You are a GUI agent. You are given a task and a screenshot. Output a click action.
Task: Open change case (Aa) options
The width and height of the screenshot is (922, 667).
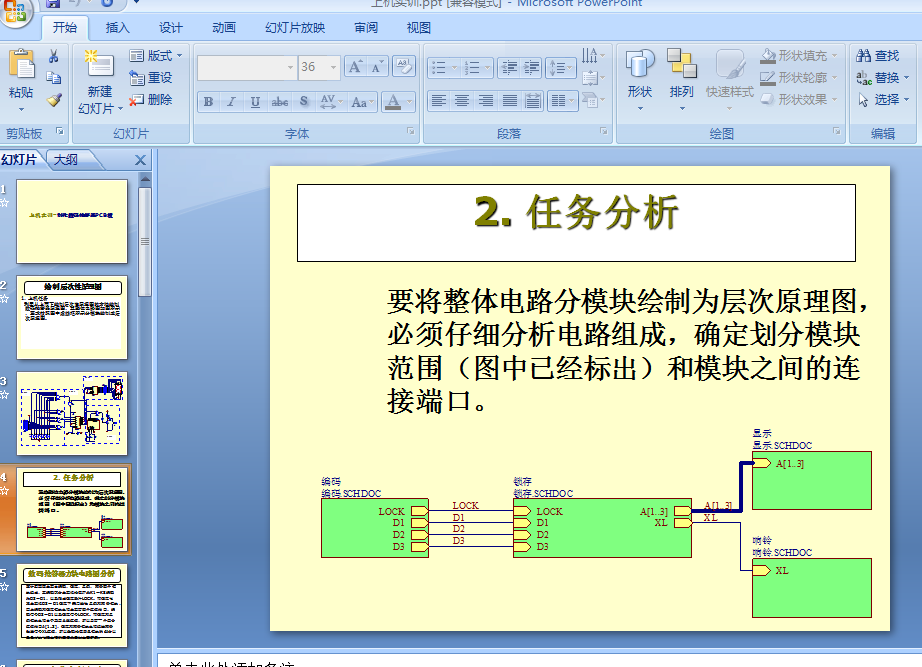(362, 102)
